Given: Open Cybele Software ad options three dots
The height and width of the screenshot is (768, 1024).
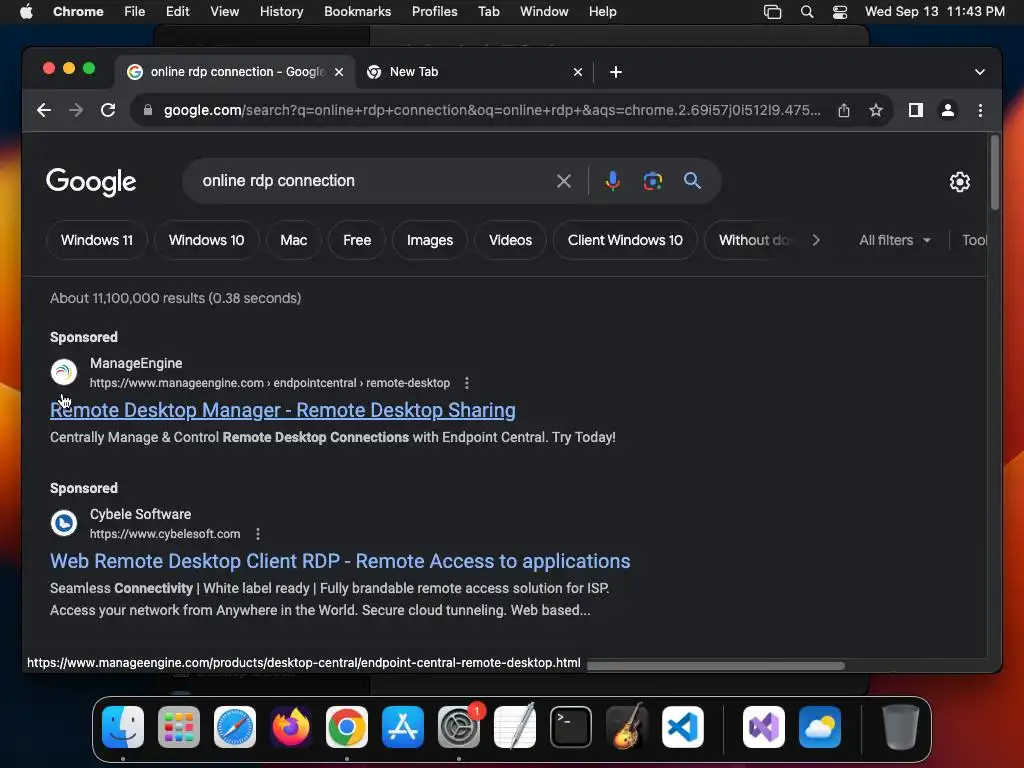Looking at the screenshot, I should [258, 534].
